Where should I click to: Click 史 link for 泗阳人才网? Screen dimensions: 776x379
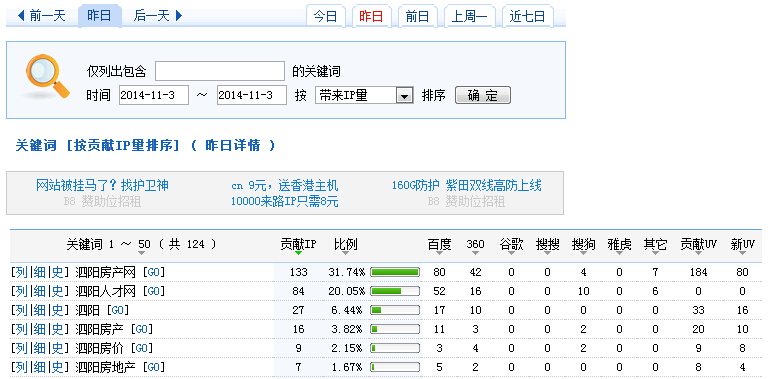point(58,291)
